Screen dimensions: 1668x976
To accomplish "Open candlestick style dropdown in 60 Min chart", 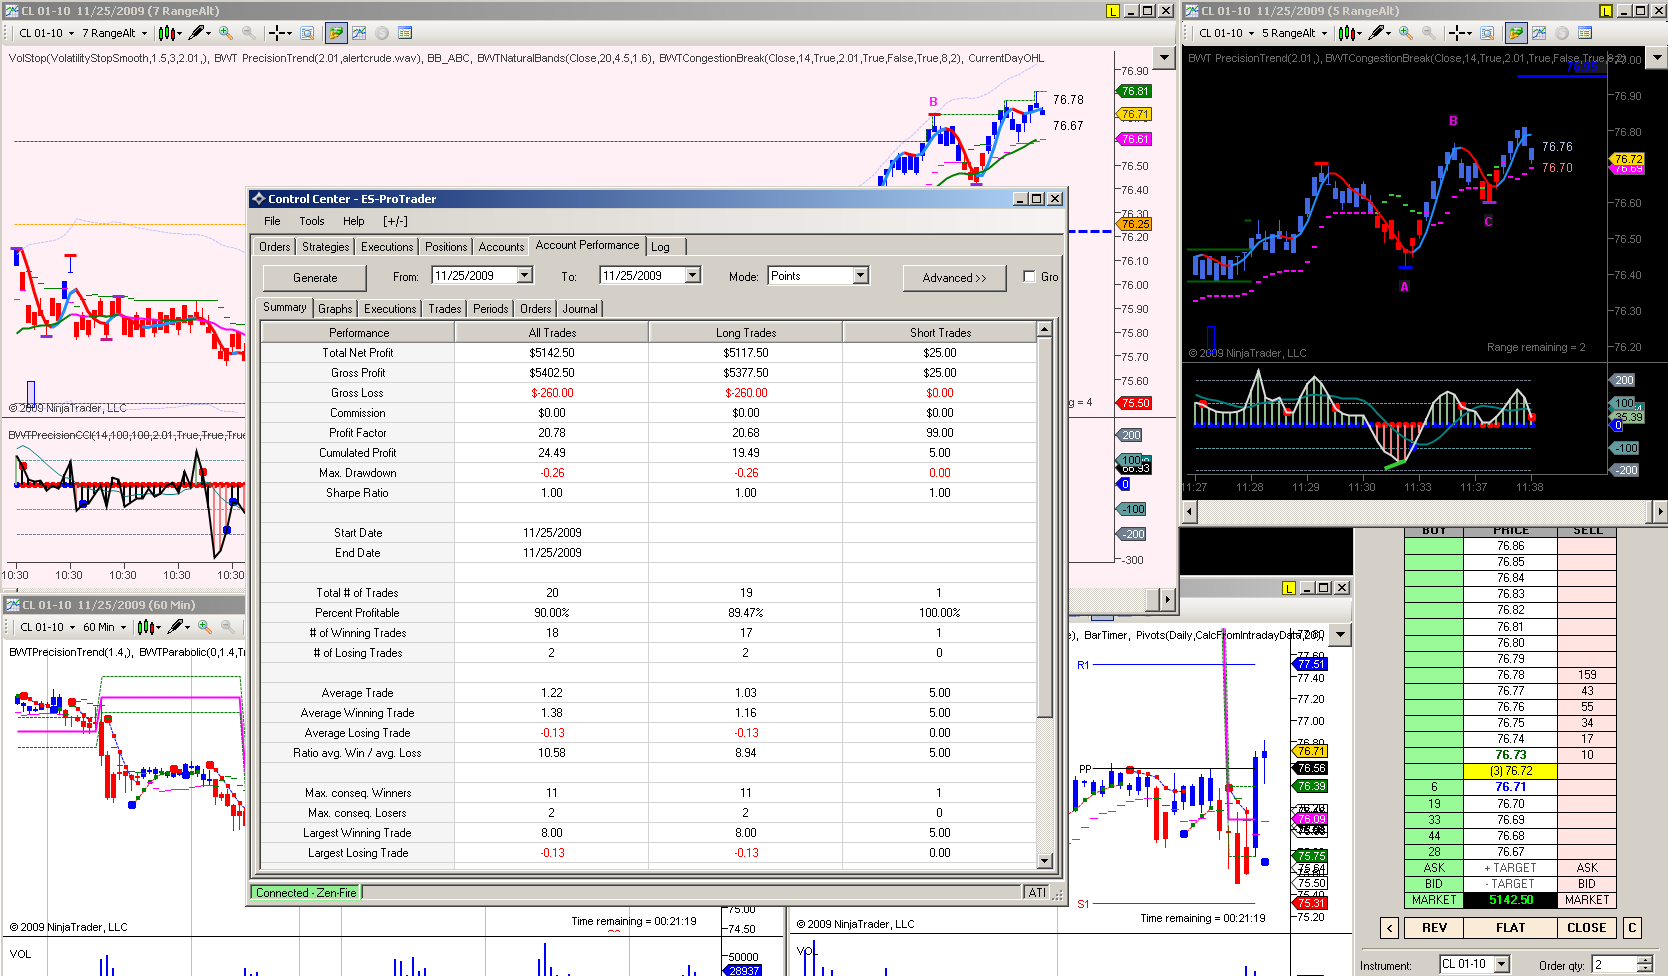I will coord(149,627).
